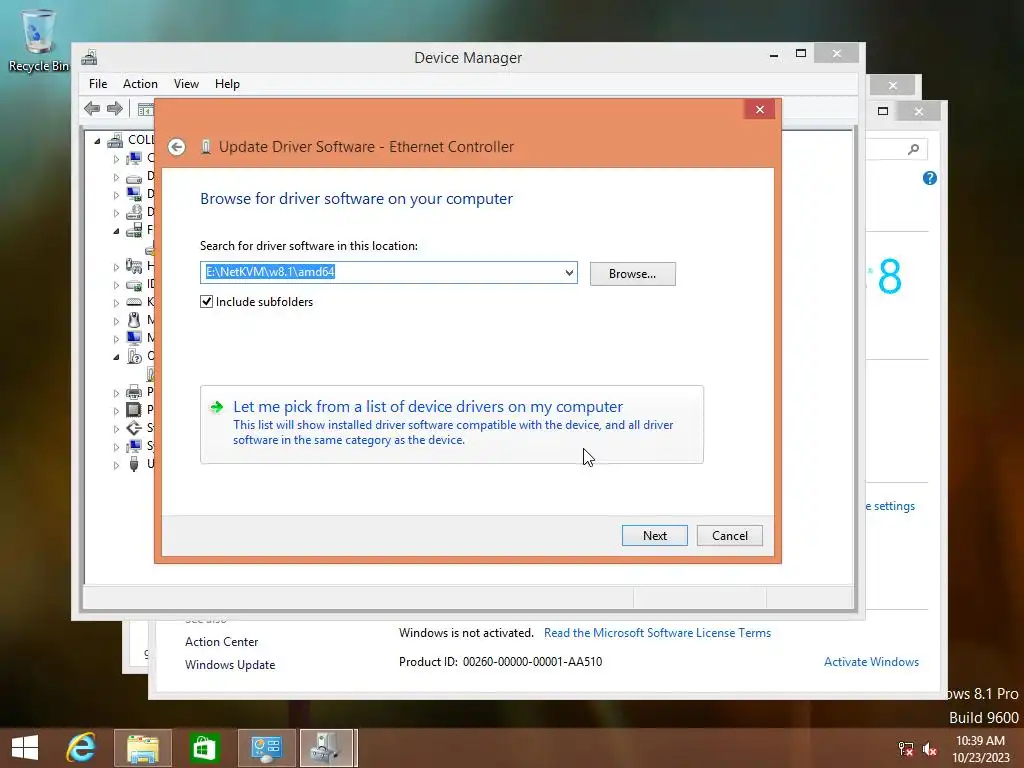
Task: Open the View menu
Action: pyautogui.click(x=186, y=84)
